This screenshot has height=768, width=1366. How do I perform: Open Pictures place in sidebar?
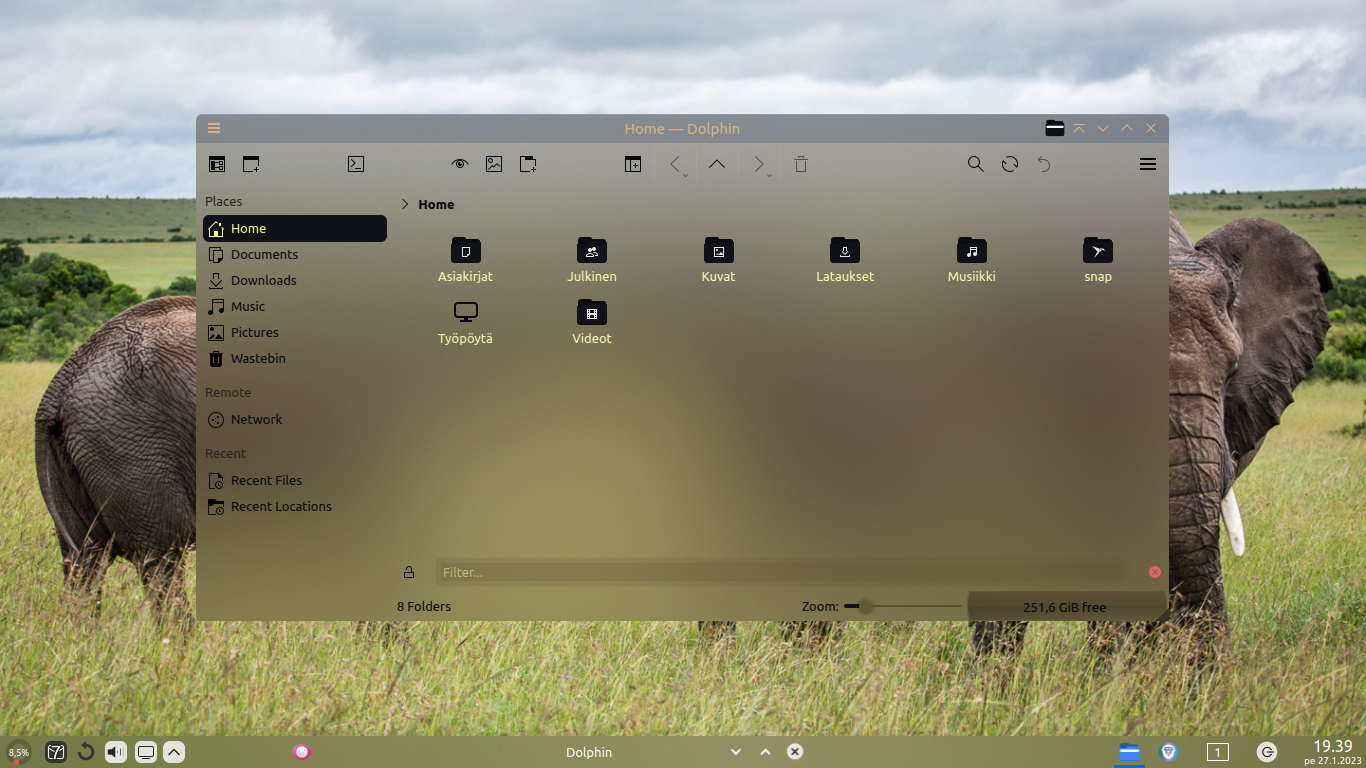[295, 332]
